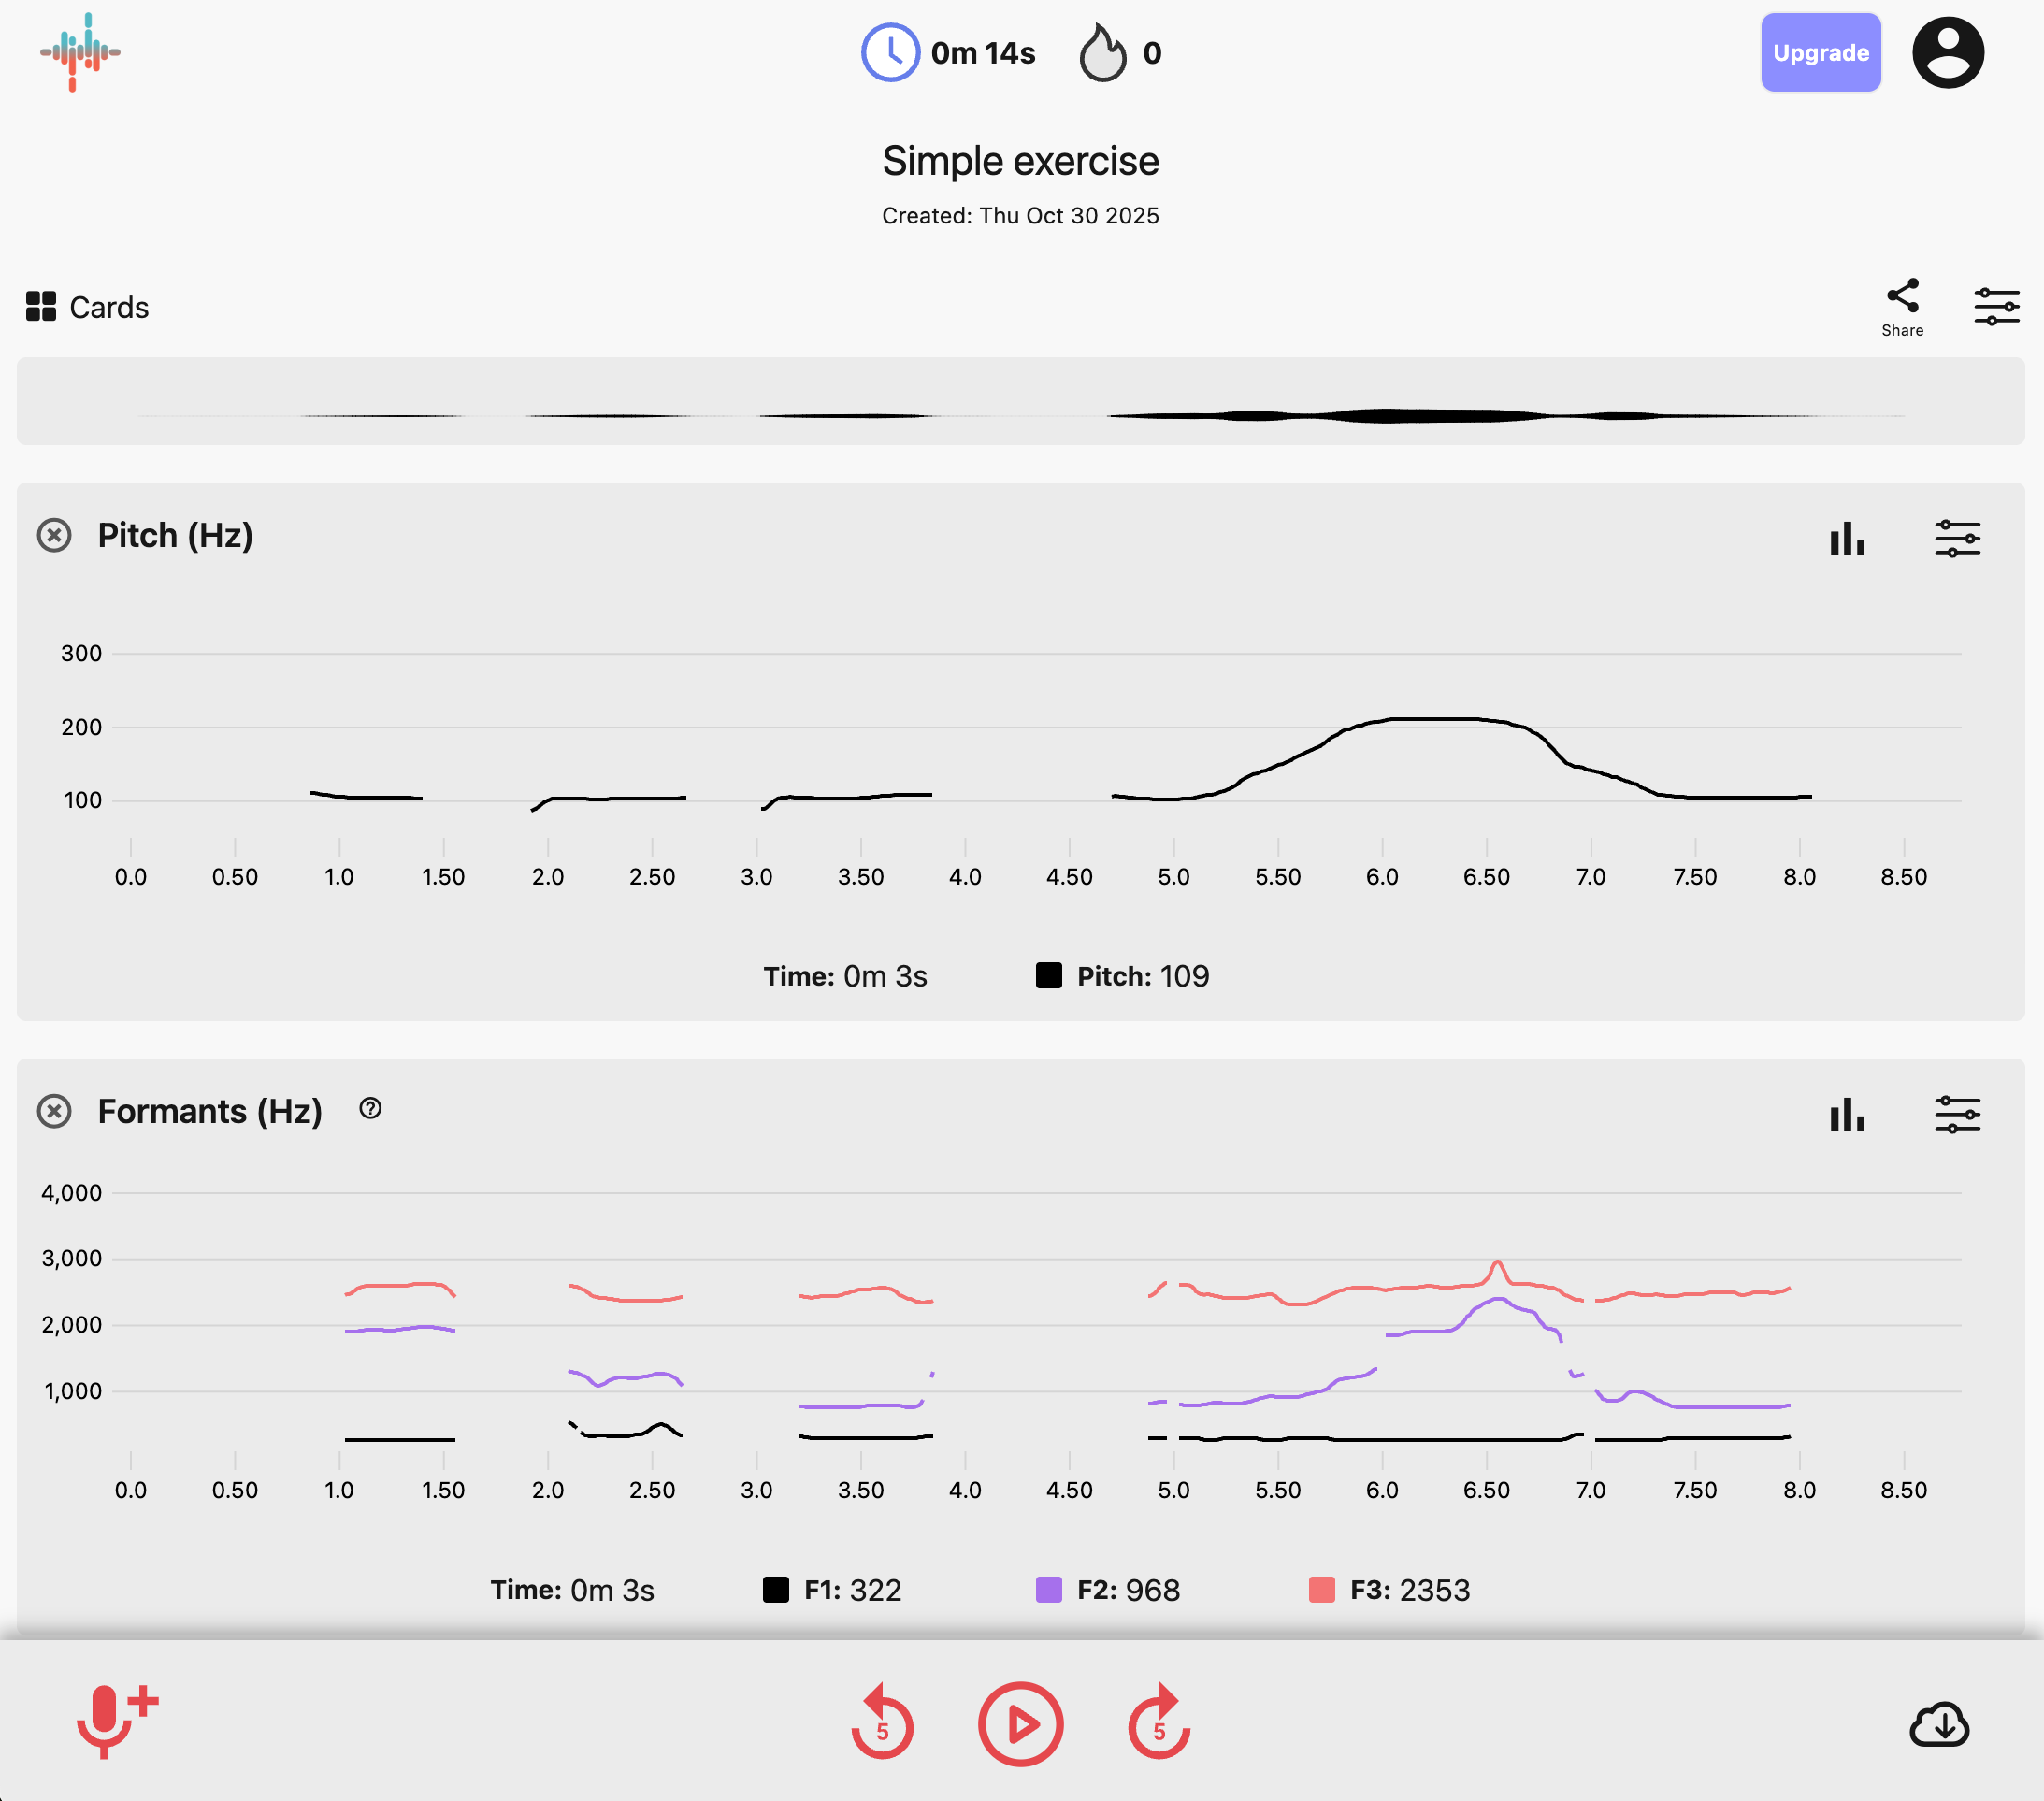Click the audio waveform overview strip

(1020, 401)
